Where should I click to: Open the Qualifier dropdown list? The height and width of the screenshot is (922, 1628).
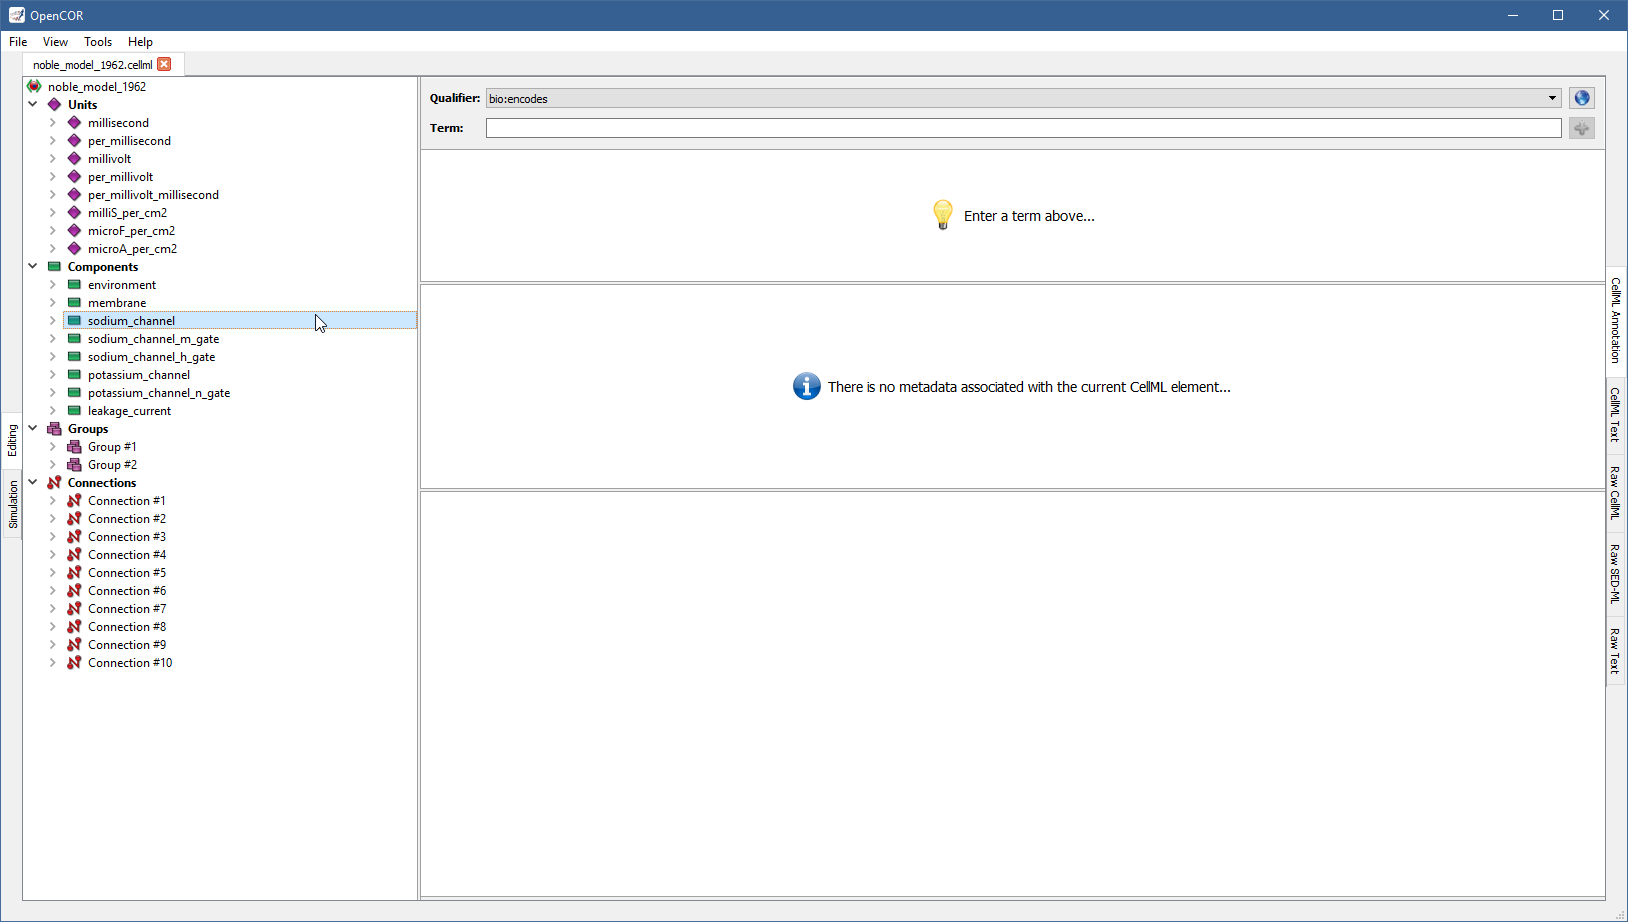coord(1552,98)
